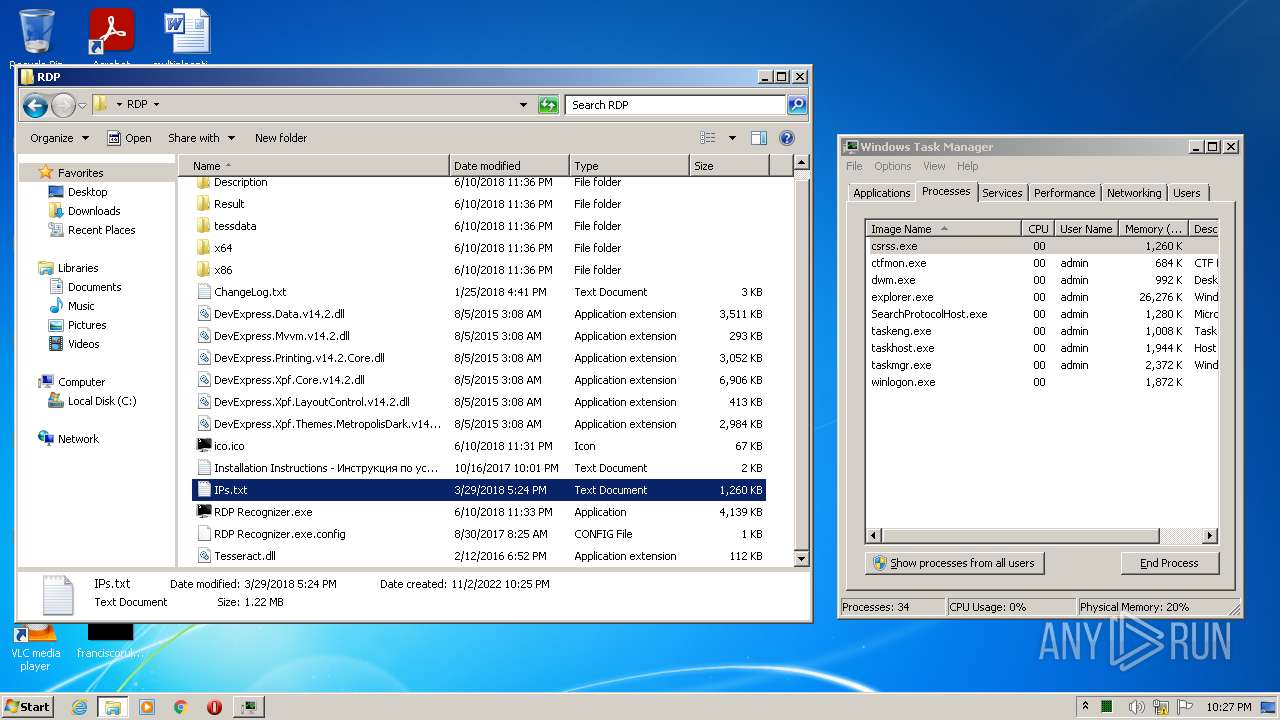Select RDP Recognizer.exe.config file
This screenshot has height=720, width=1280.
480,534
